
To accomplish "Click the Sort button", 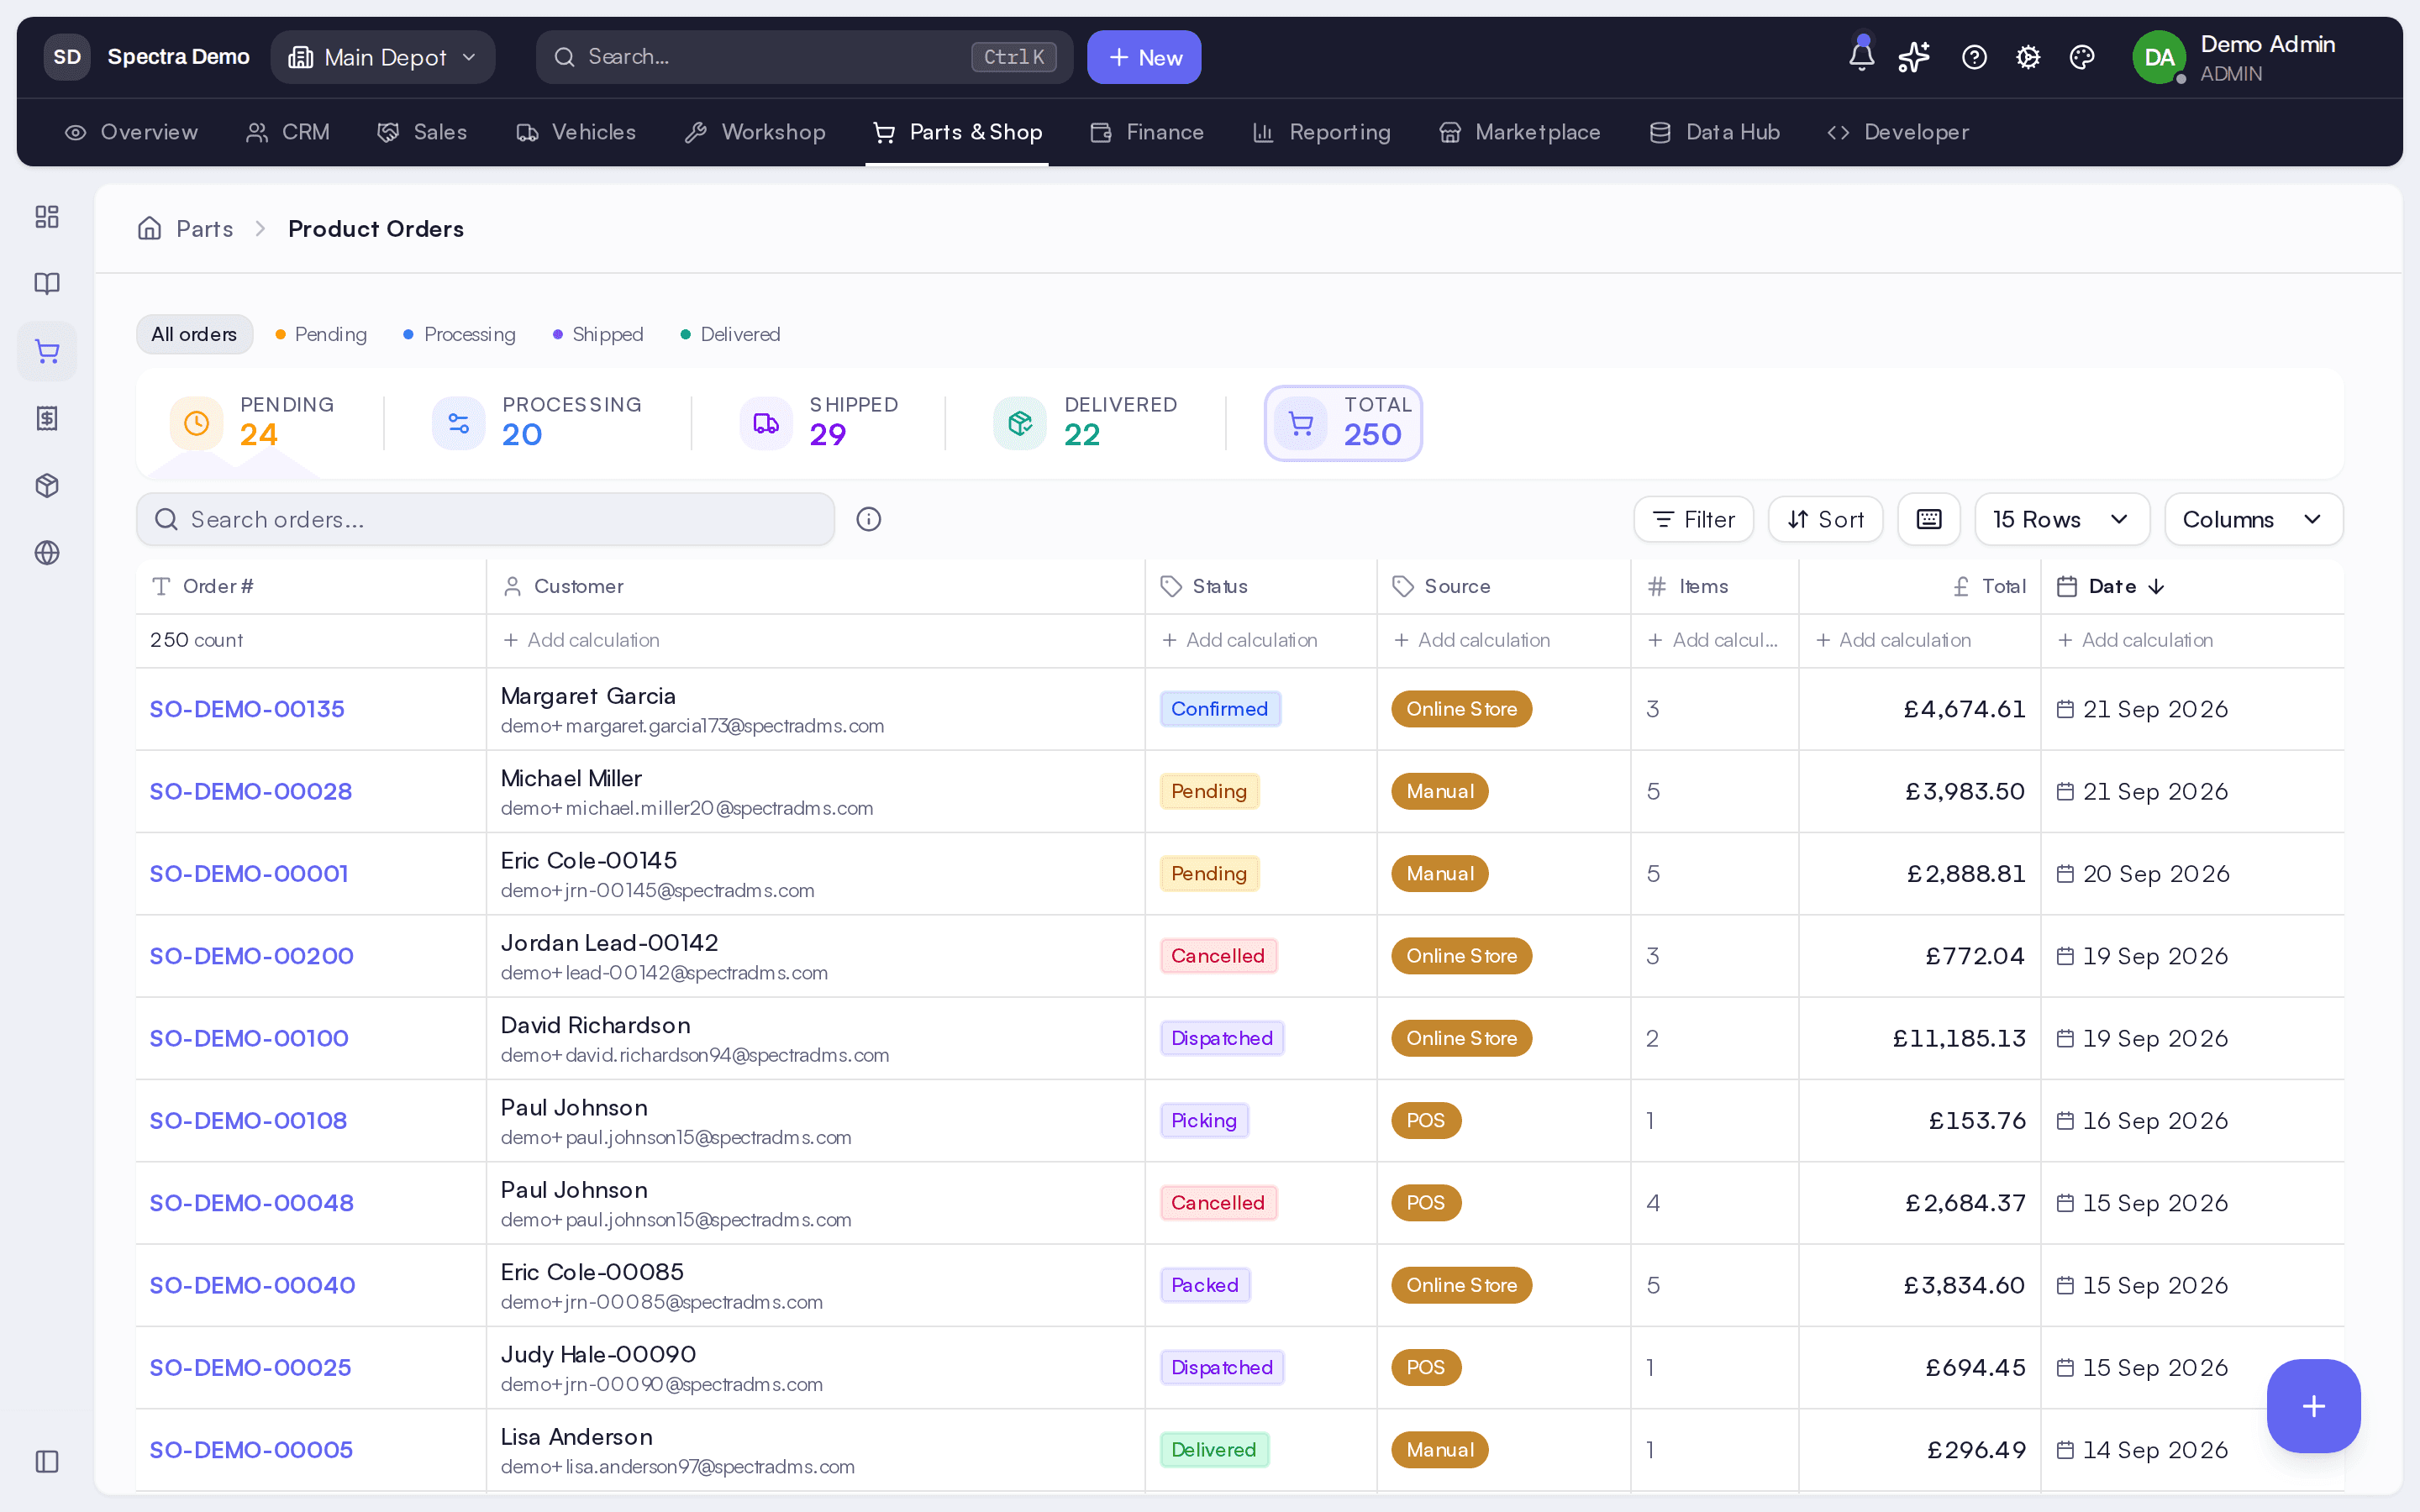I will point(1825,519).
